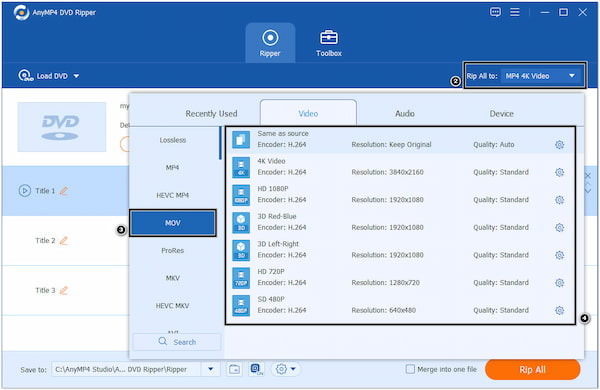Choose MP4 in the format list

(x=173, y=168)
